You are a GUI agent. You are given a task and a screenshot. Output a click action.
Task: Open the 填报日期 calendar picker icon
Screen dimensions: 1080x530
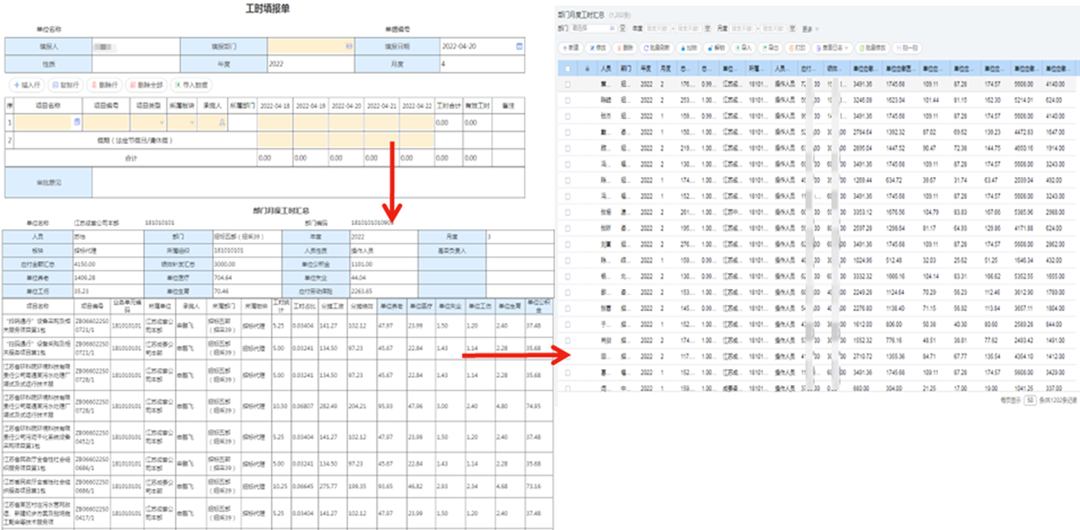(x=519, y=46)
